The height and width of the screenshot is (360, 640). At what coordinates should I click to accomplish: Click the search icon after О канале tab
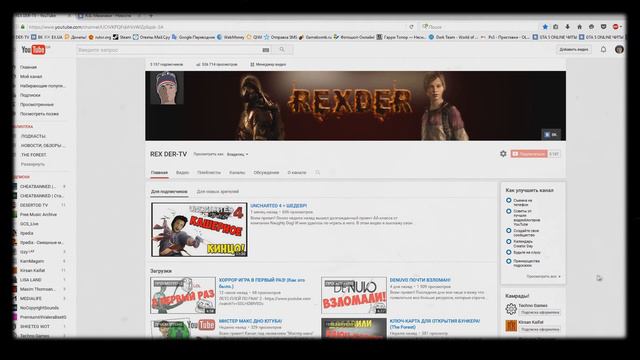tap(318, 173)
